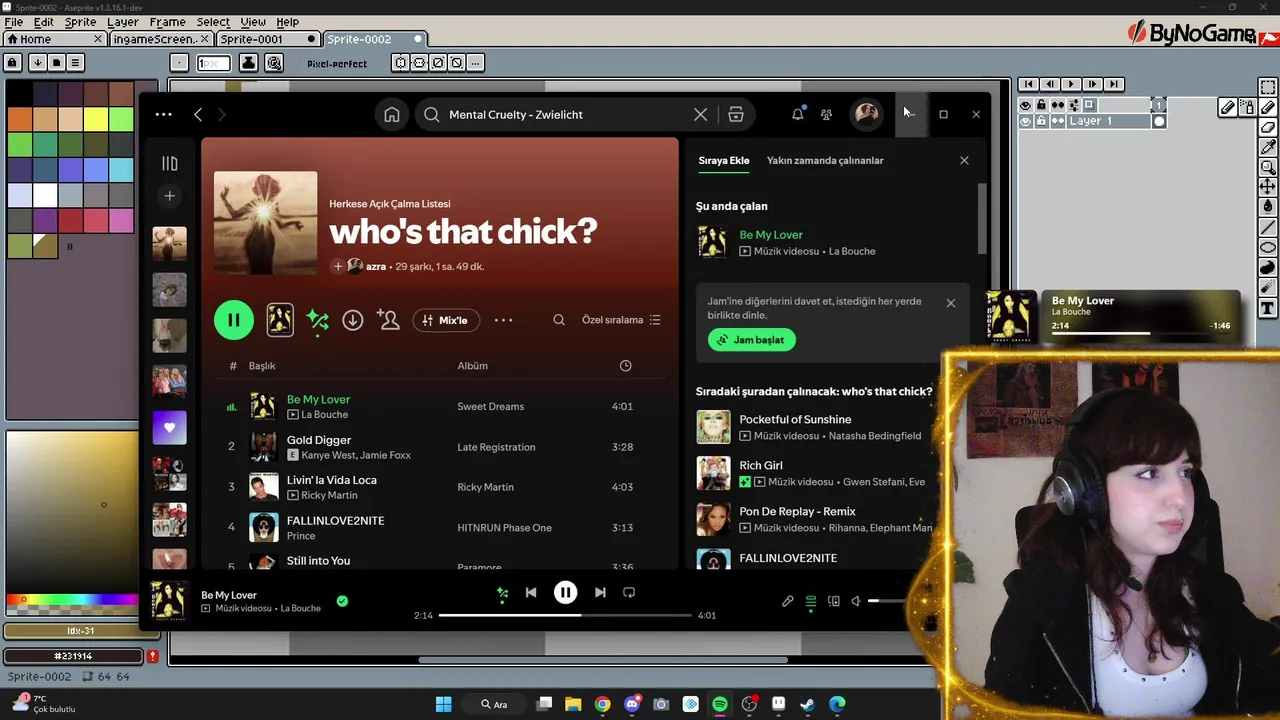Open connect to a device icon

pyautogui.click(x=834, y=601)
